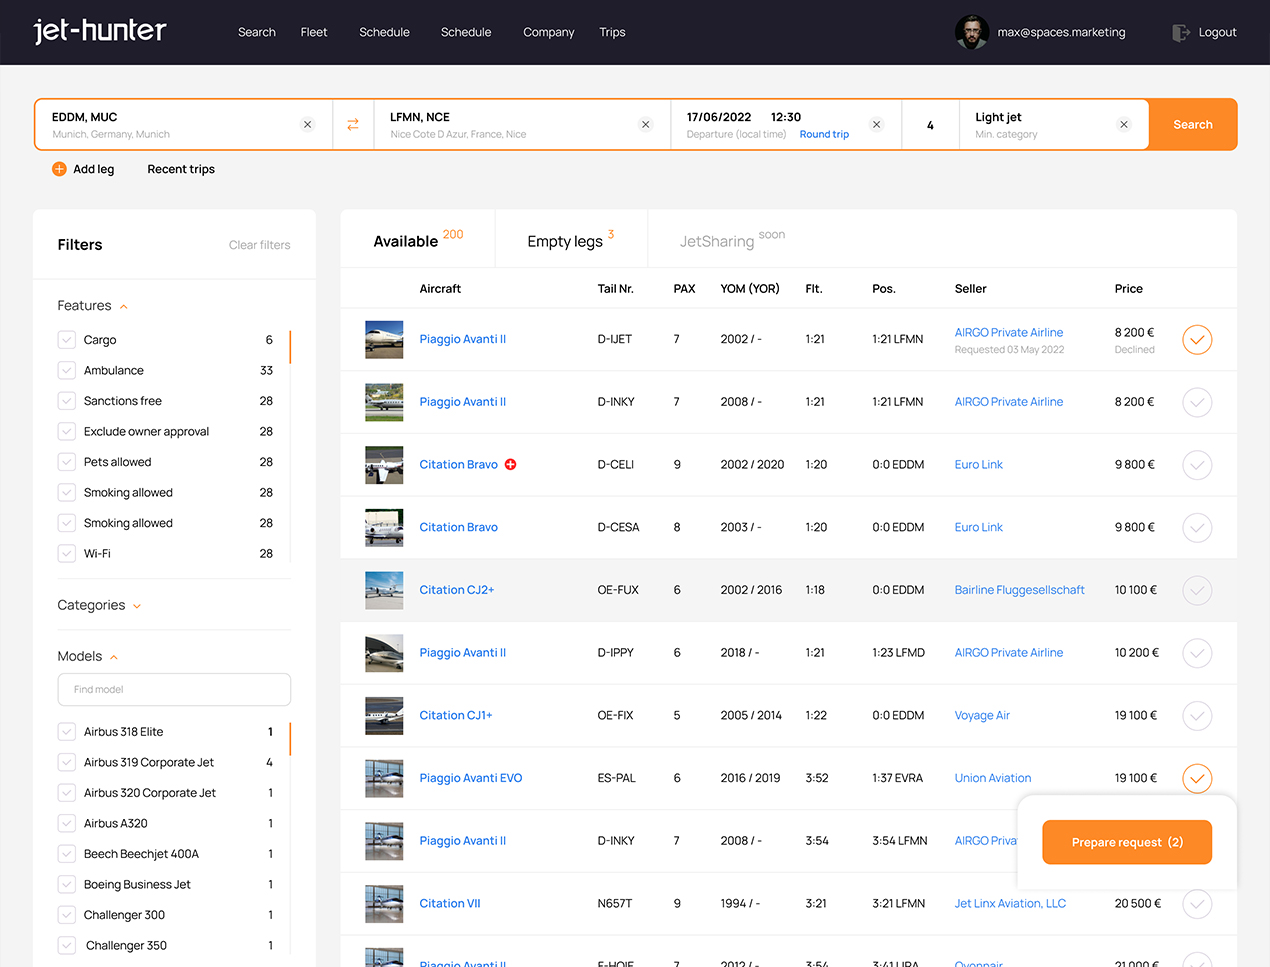This screenshot has height=967, width=1270.
Task: Deselect the Piaggio Avanti EVO row checkmark
Action: (1196, 778)
